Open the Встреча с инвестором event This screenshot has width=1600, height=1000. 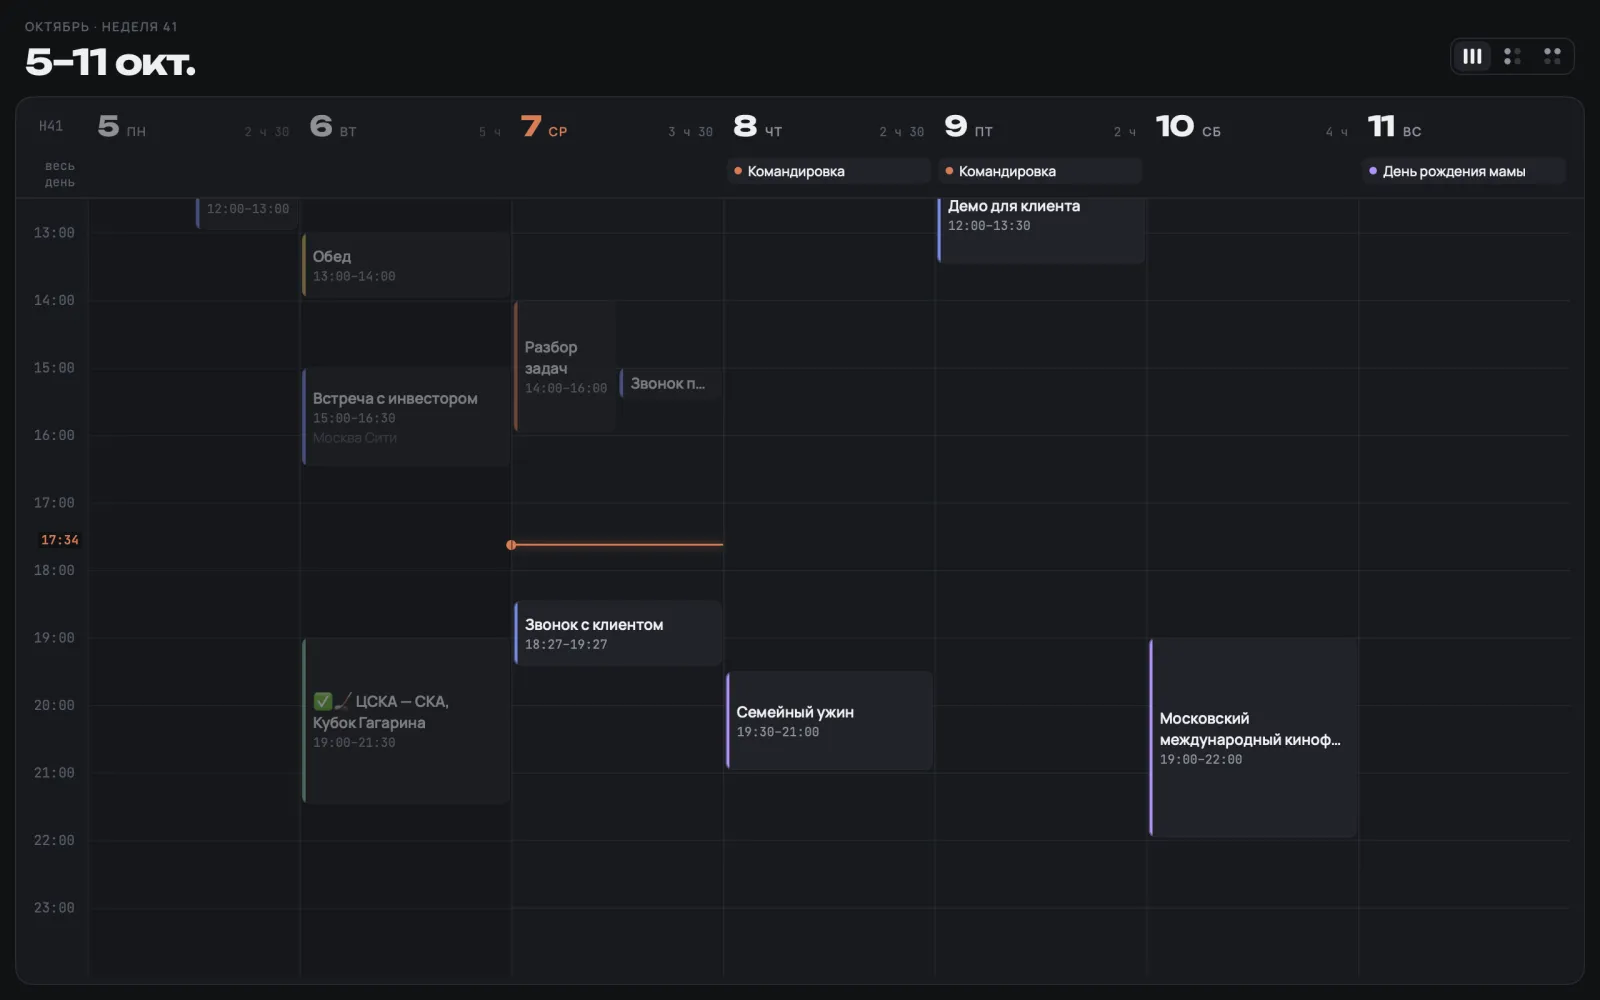point(406,417)
